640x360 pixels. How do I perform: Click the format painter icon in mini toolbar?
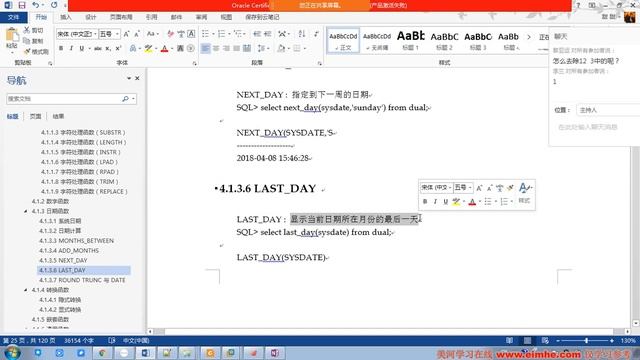click(x=510, y=188)
